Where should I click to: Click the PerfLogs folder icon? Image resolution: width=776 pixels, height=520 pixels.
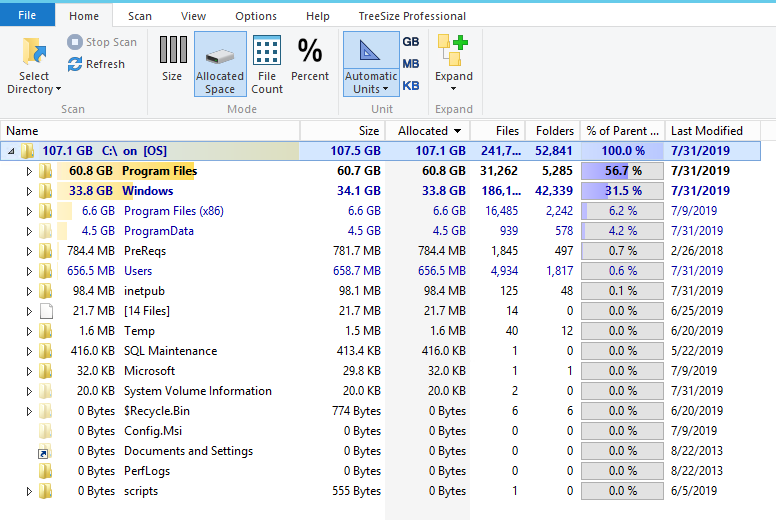coord(46,471)
